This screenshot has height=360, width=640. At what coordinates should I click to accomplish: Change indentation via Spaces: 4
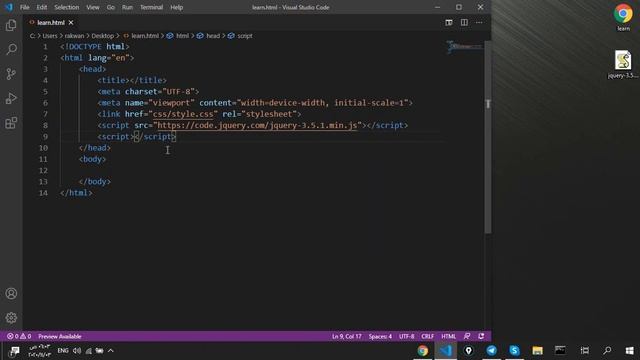[380, 336]
